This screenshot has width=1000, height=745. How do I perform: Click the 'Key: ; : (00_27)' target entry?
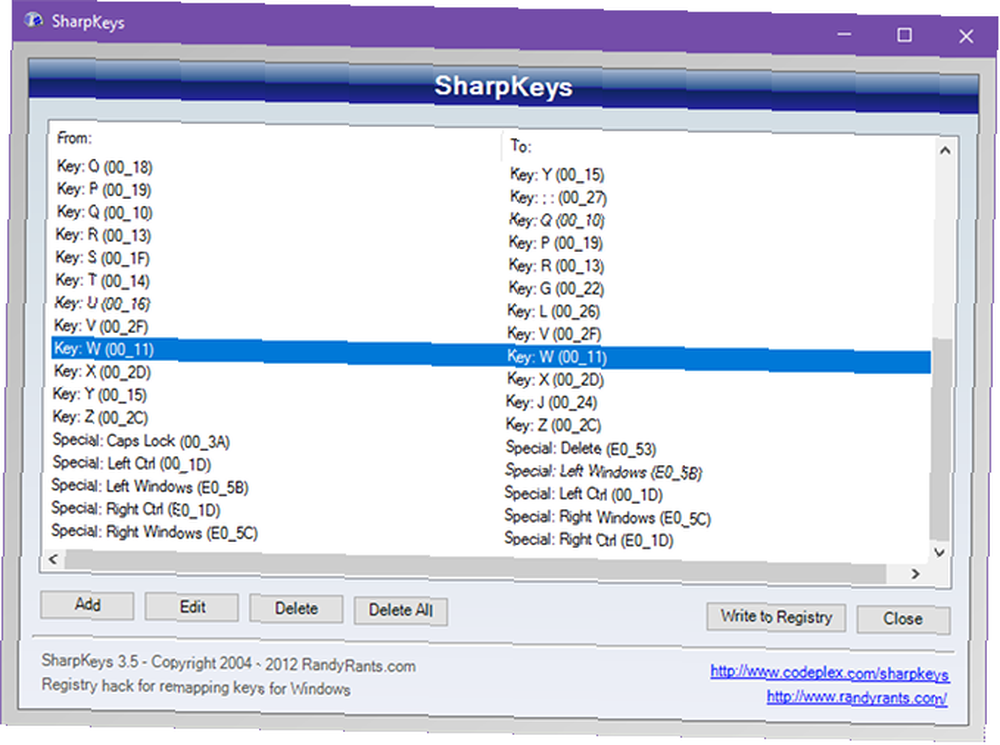pos(558,198)
